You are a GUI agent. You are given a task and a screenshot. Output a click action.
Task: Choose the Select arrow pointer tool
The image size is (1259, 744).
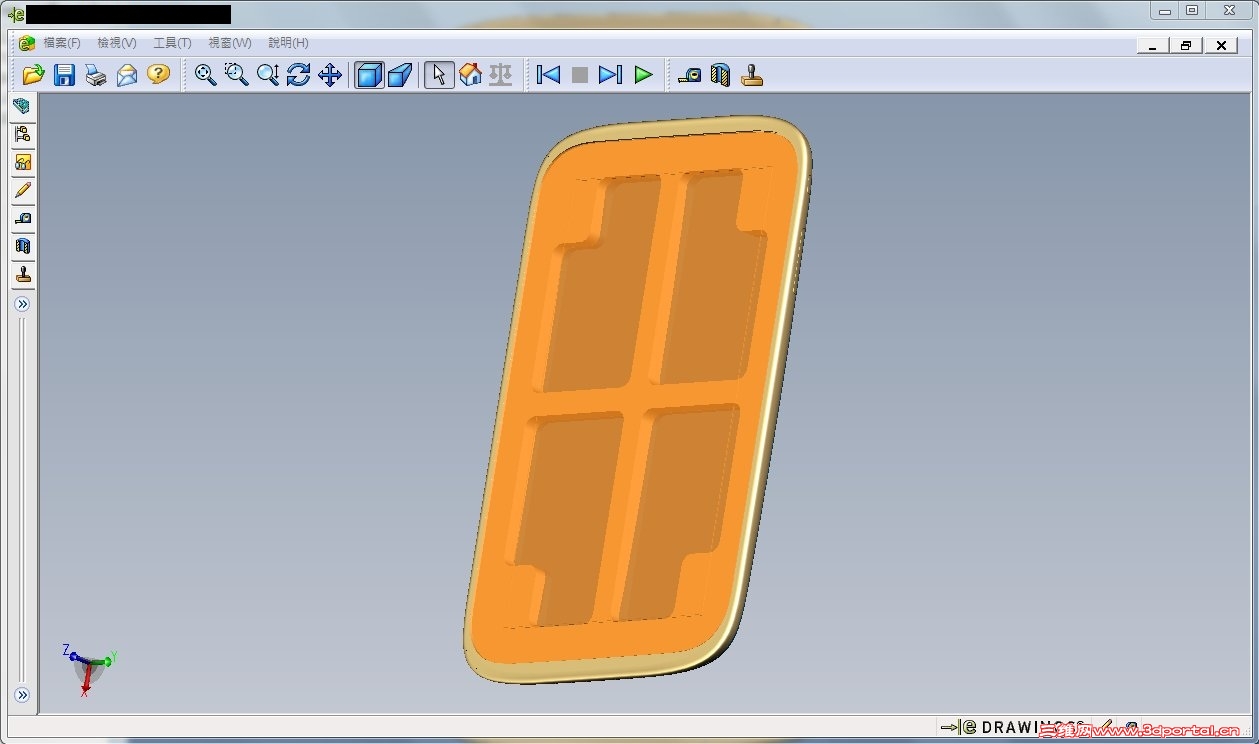pos(439,75)
